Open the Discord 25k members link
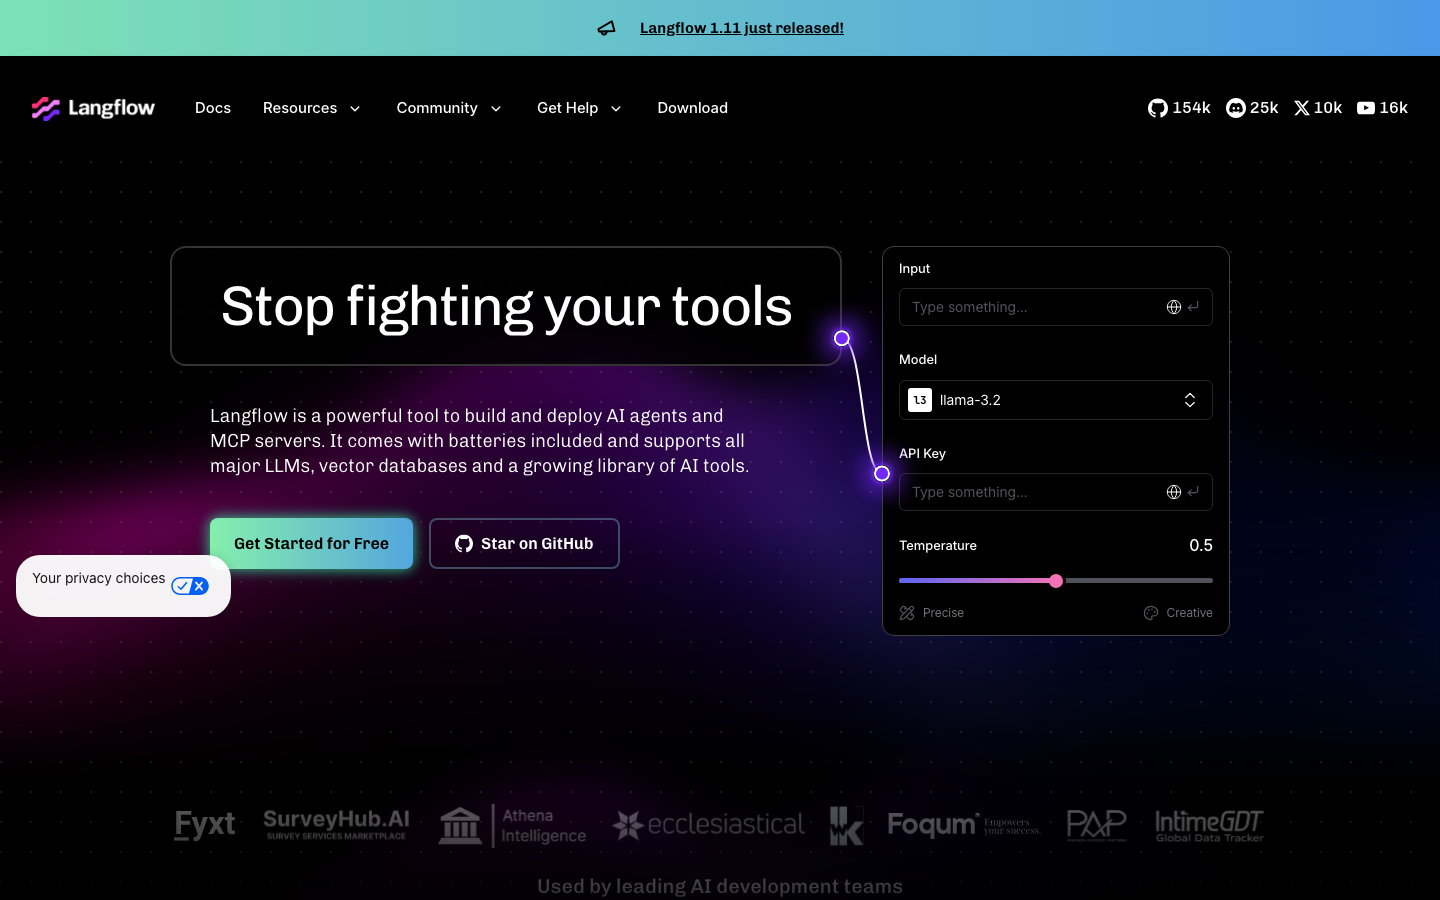Viewport: 1440px width, 900px height. click(1252, 108)
